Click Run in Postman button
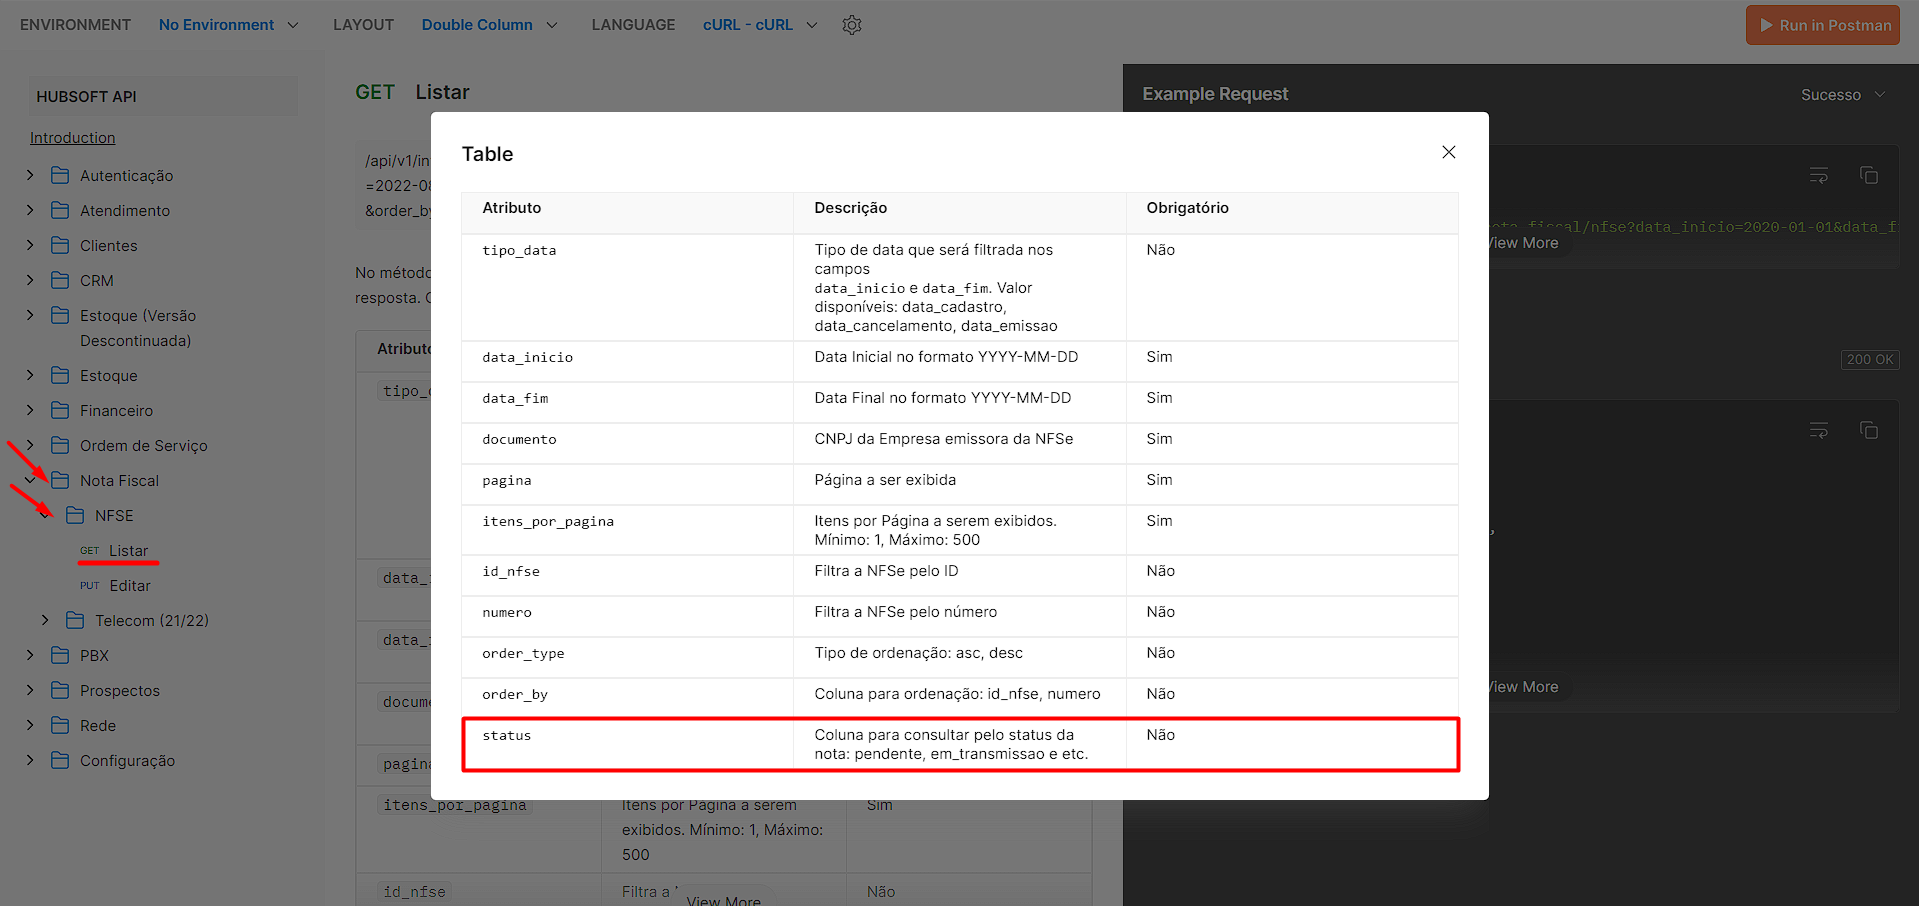Image resolution: width=1919 pixels, height=906 pixels. 1823,25
